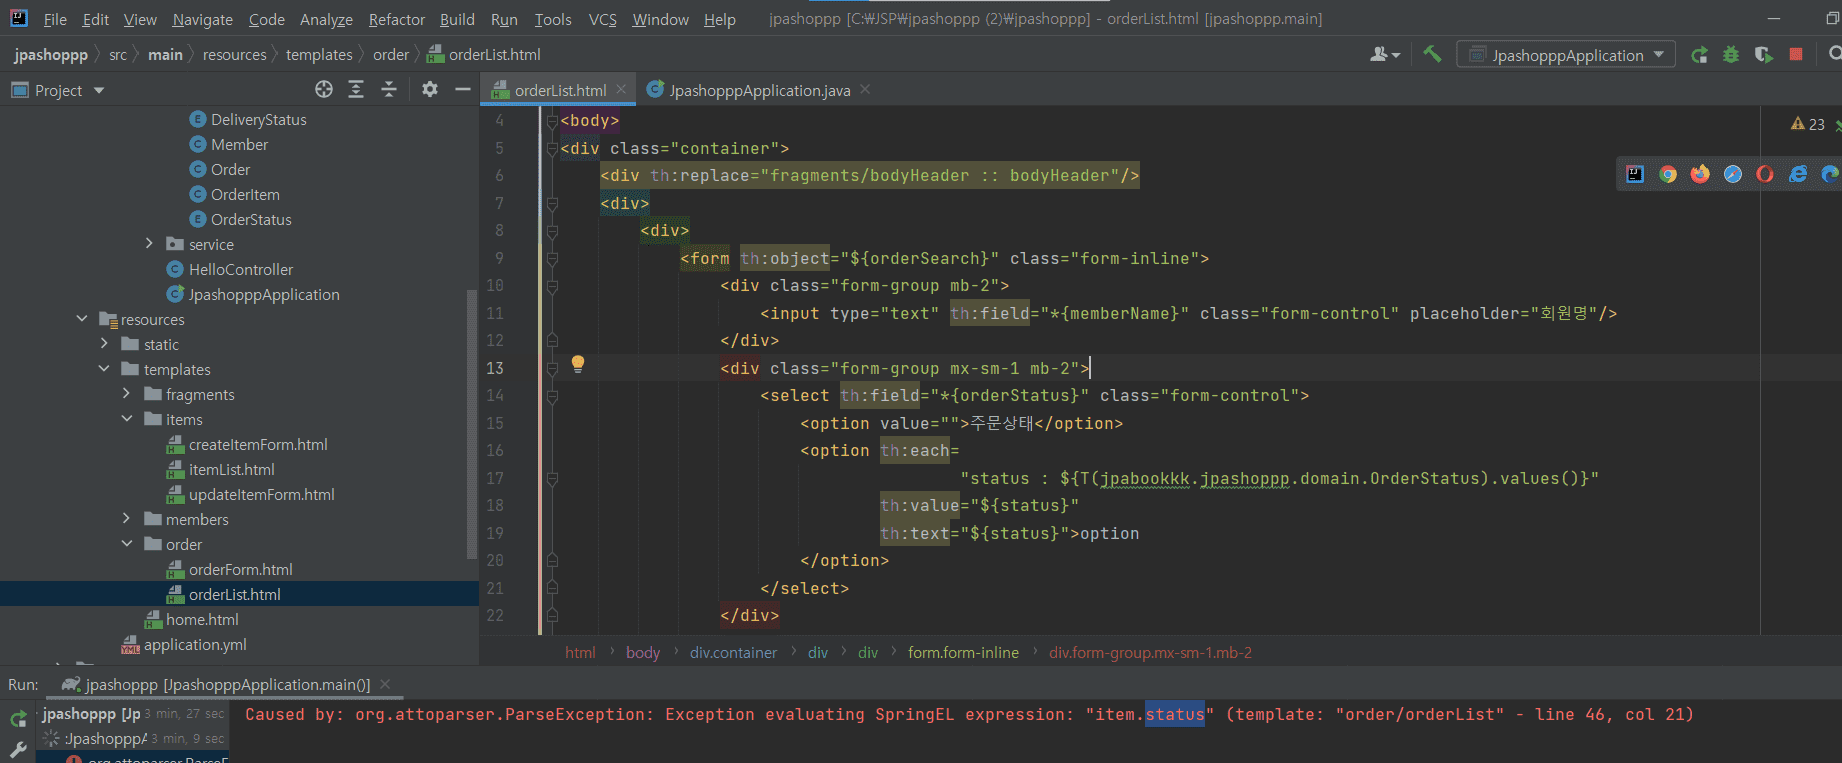Close the orderList.html tab

tap(621, 89)
